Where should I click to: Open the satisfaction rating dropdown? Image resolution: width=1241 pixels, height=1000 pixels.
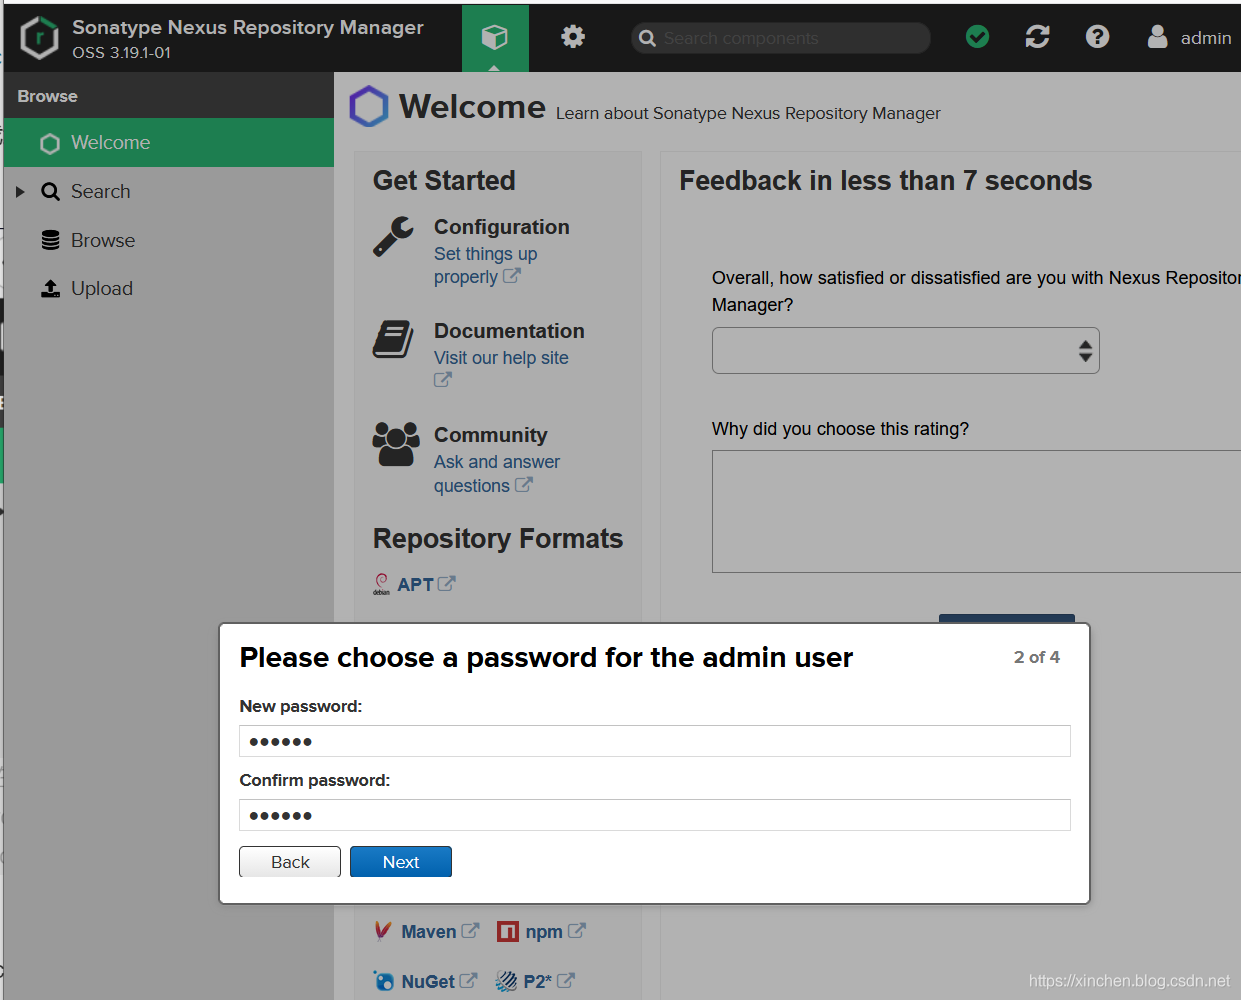905,351
